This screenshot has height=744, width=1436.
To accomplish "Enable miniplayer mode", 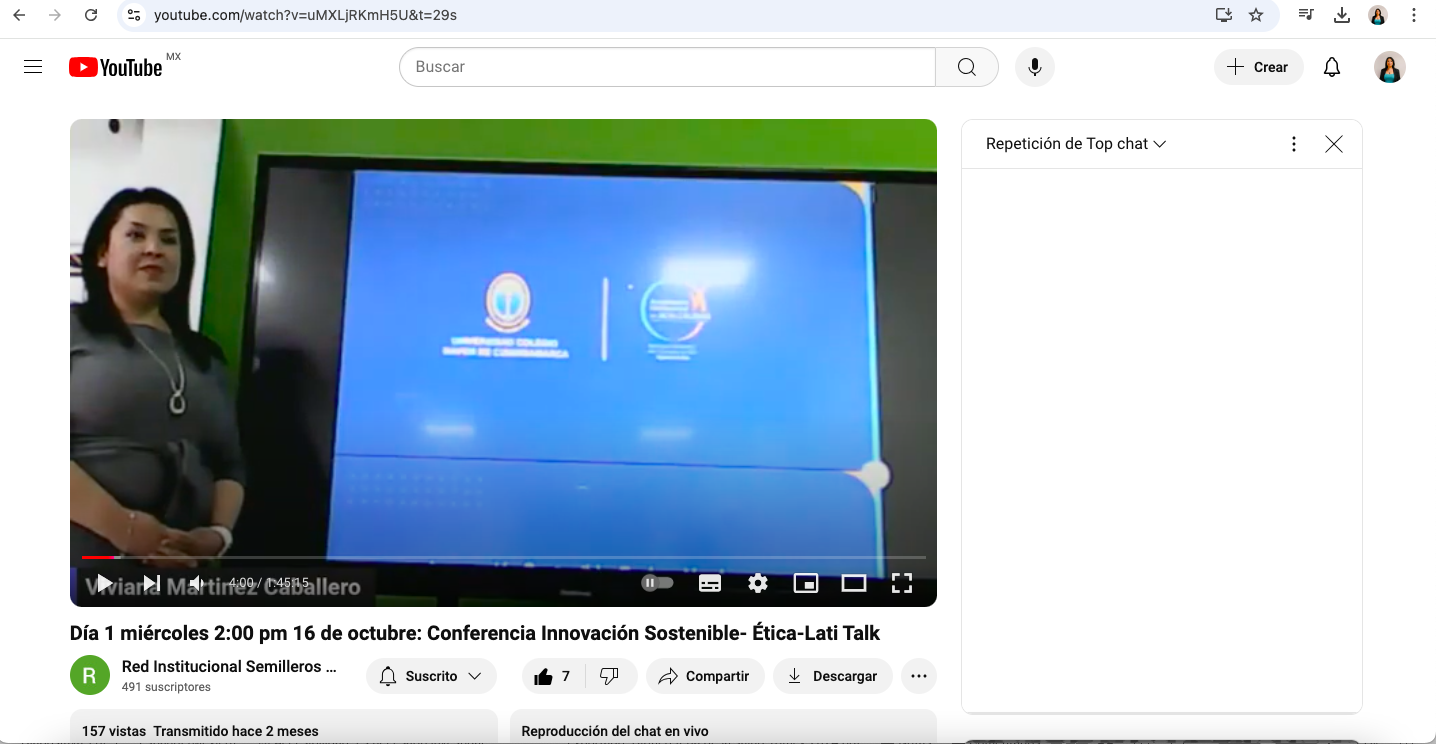I will point(806,583).
